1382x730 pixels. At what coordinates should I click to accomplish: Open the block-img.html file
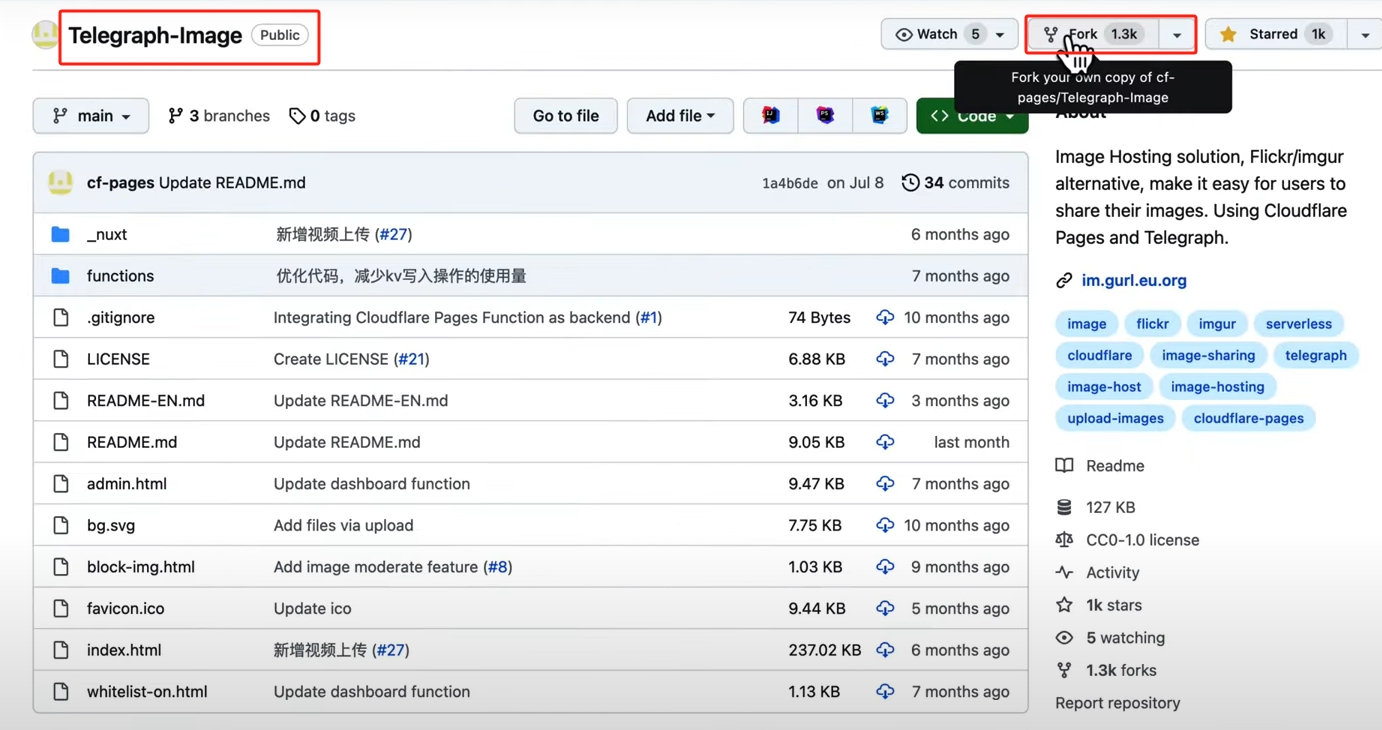pyautogui.click(x=141, y=567)
